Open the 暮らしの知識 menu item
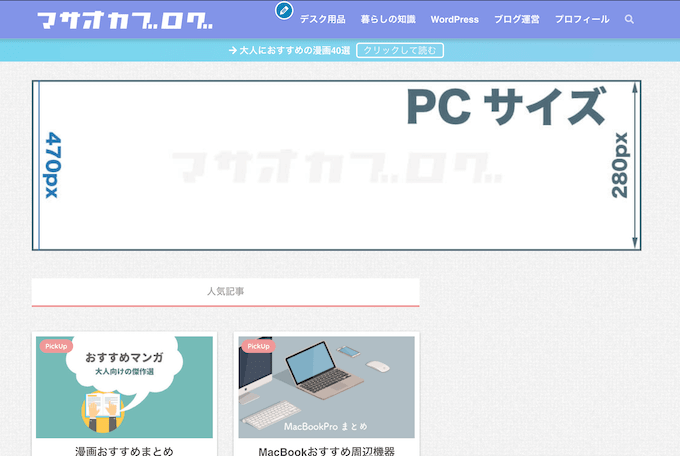 [388, 20]
